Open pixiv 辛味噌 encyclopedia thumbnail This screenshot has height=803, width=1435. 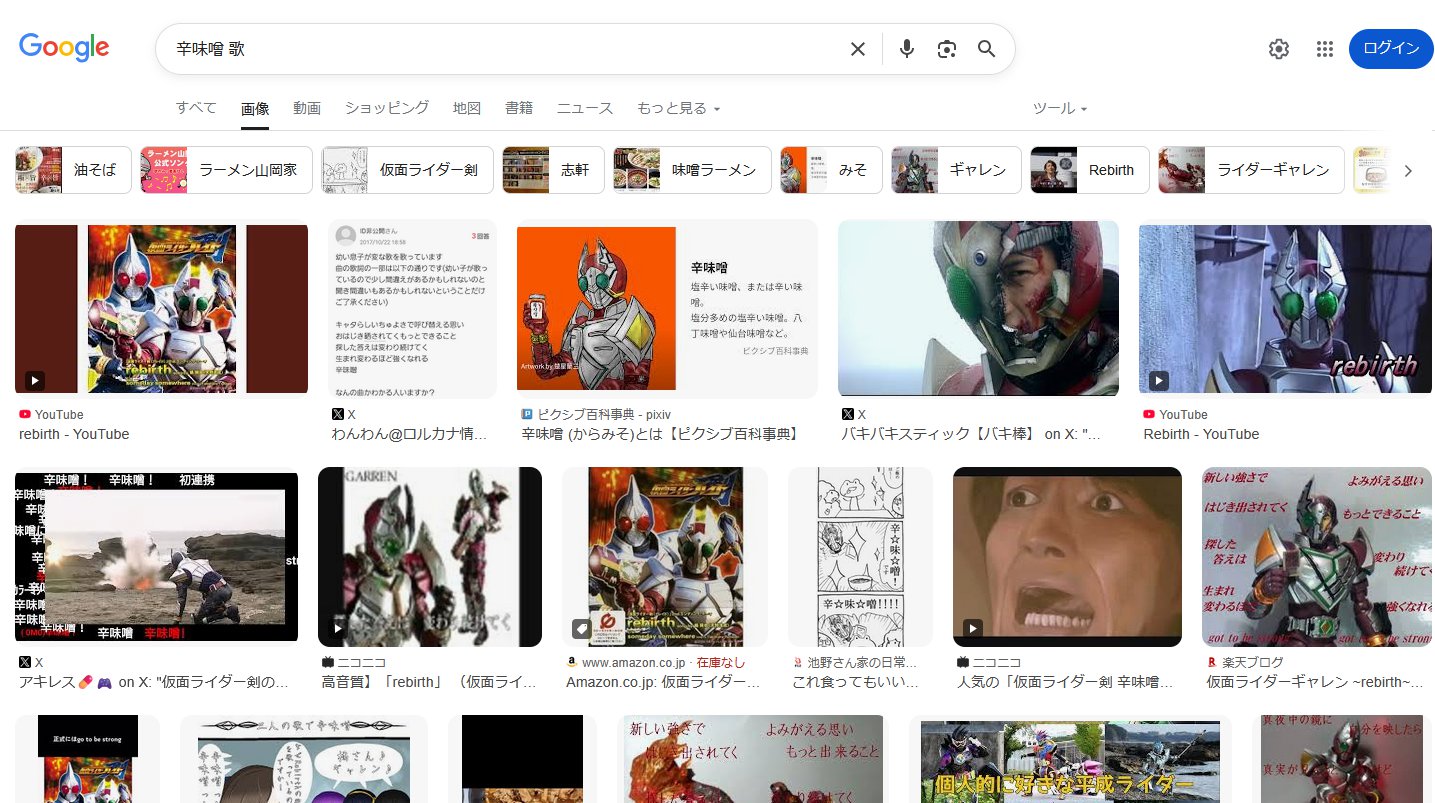coord(667,309)
